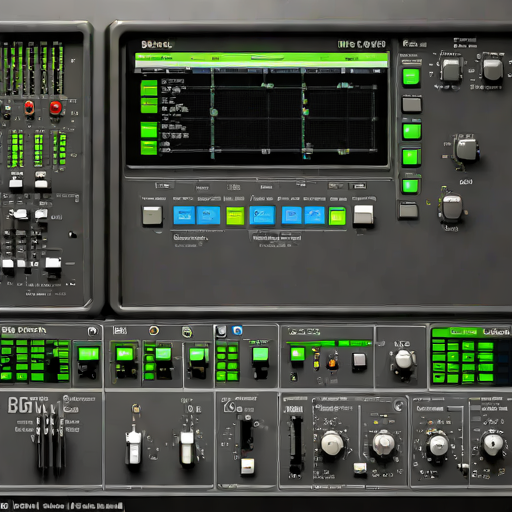
Task: Click the small red button with orange ring
Action: point(29,107)
